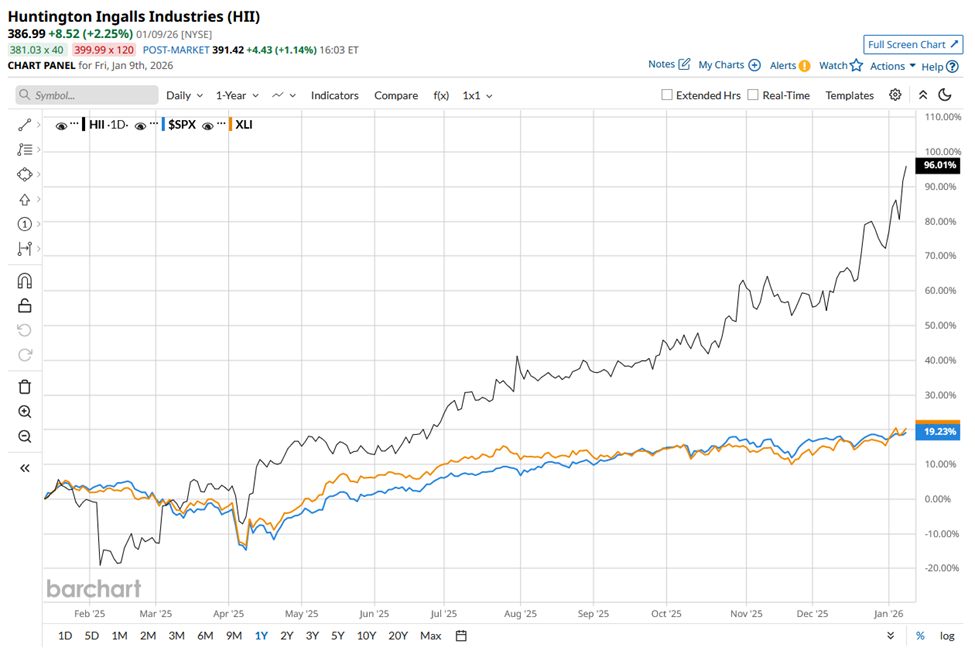Viewport: 975px width, 648px height.
Task: Open the My Charts link
Action: click(x=729, y=65)
